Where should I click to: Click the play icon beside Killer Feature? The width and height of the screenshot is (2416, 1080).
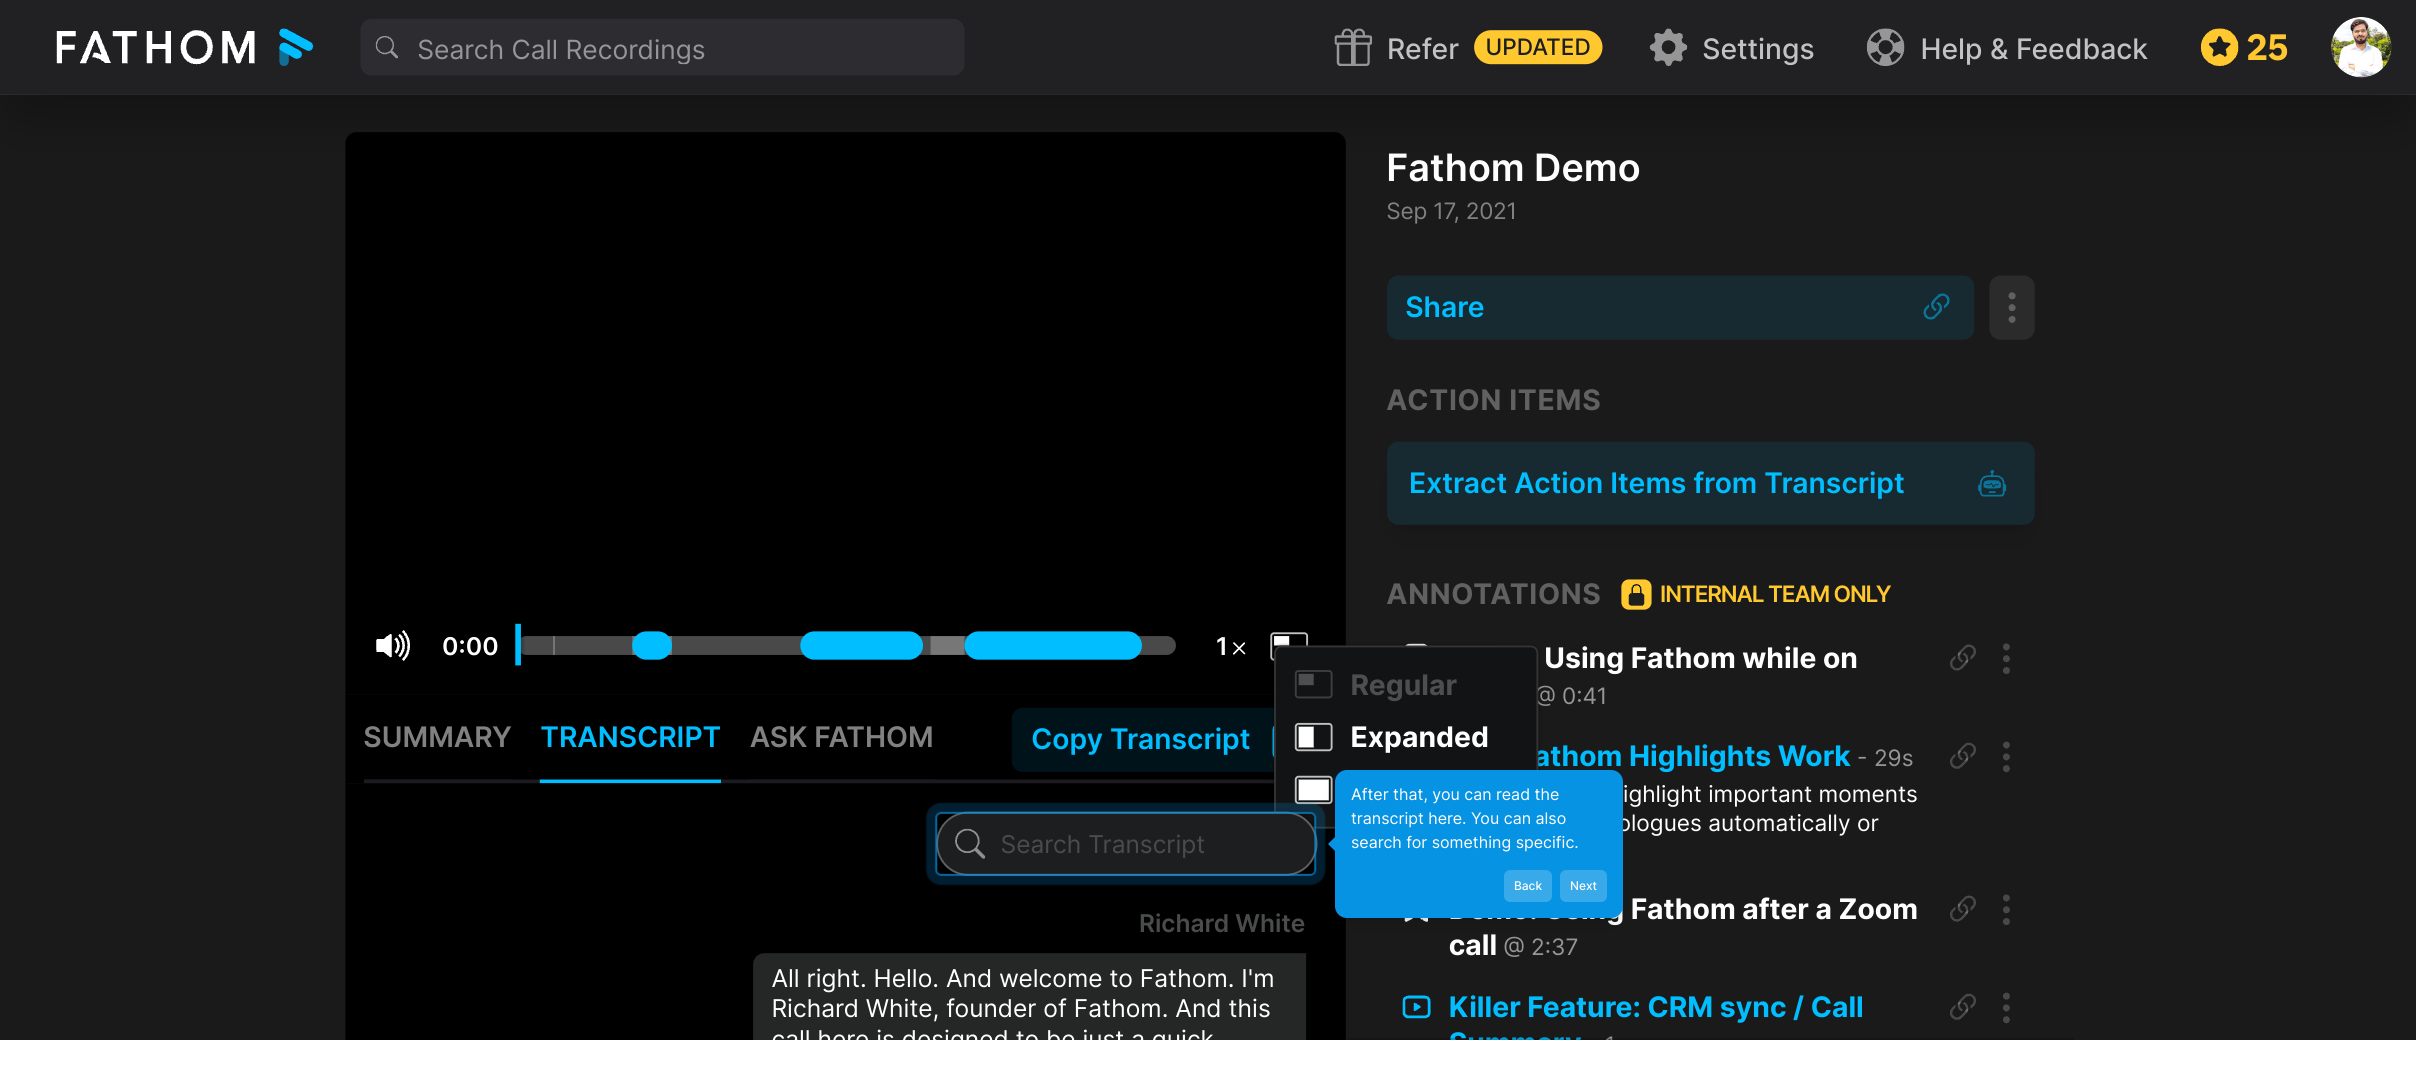pos(1416,1007)
